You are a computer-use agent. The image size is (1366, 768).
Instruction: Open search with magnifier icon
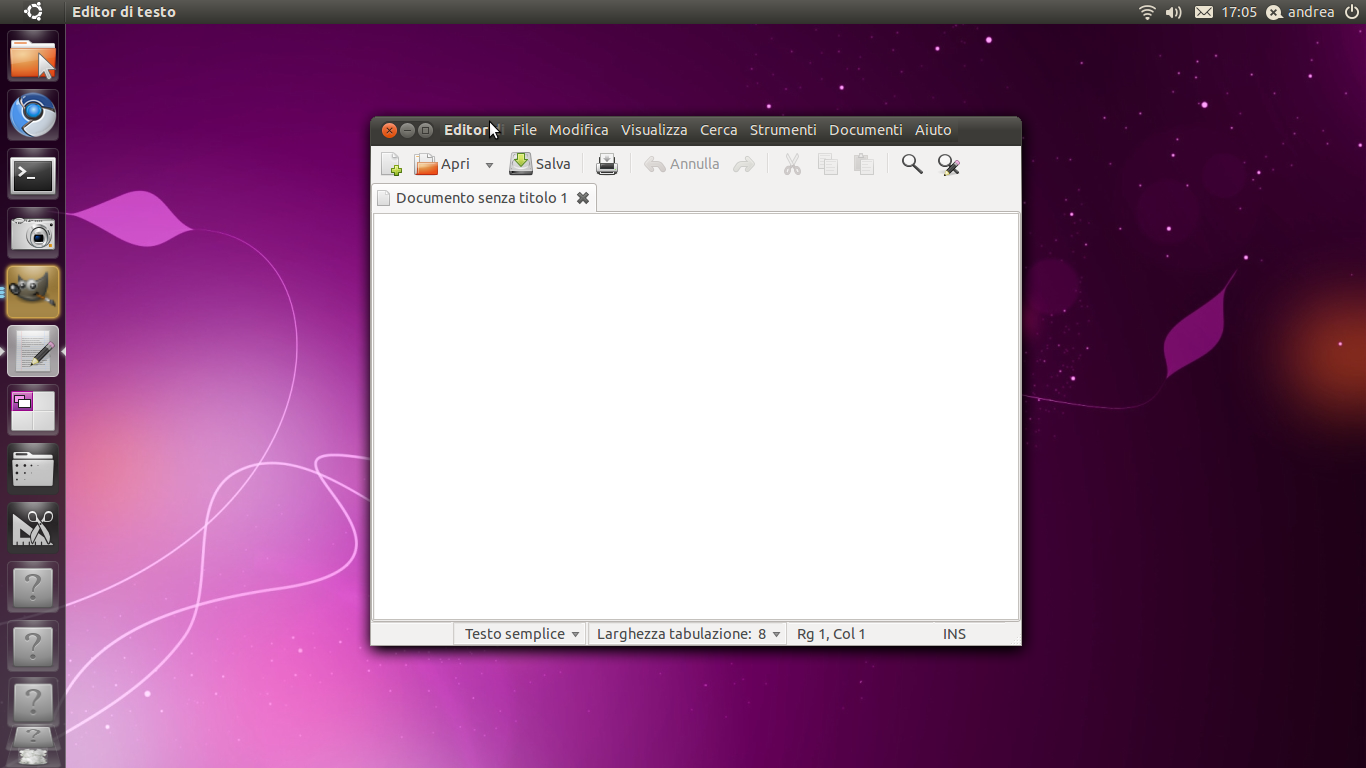[912, 164]
